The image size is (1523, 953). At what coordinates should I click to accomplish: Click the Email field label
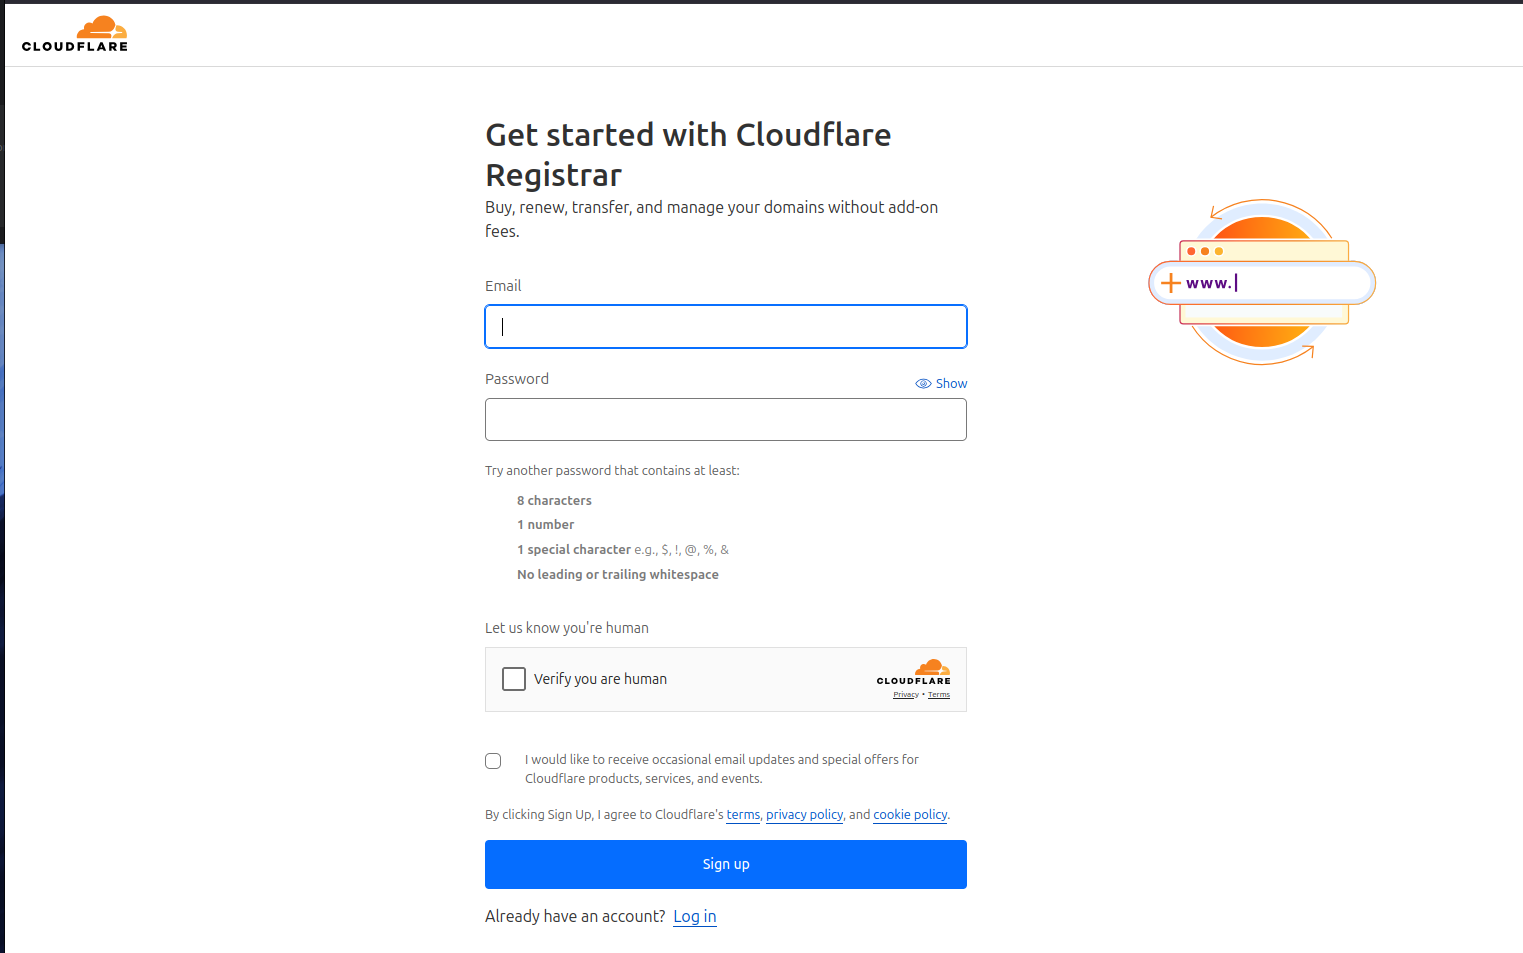coord(503,286)
